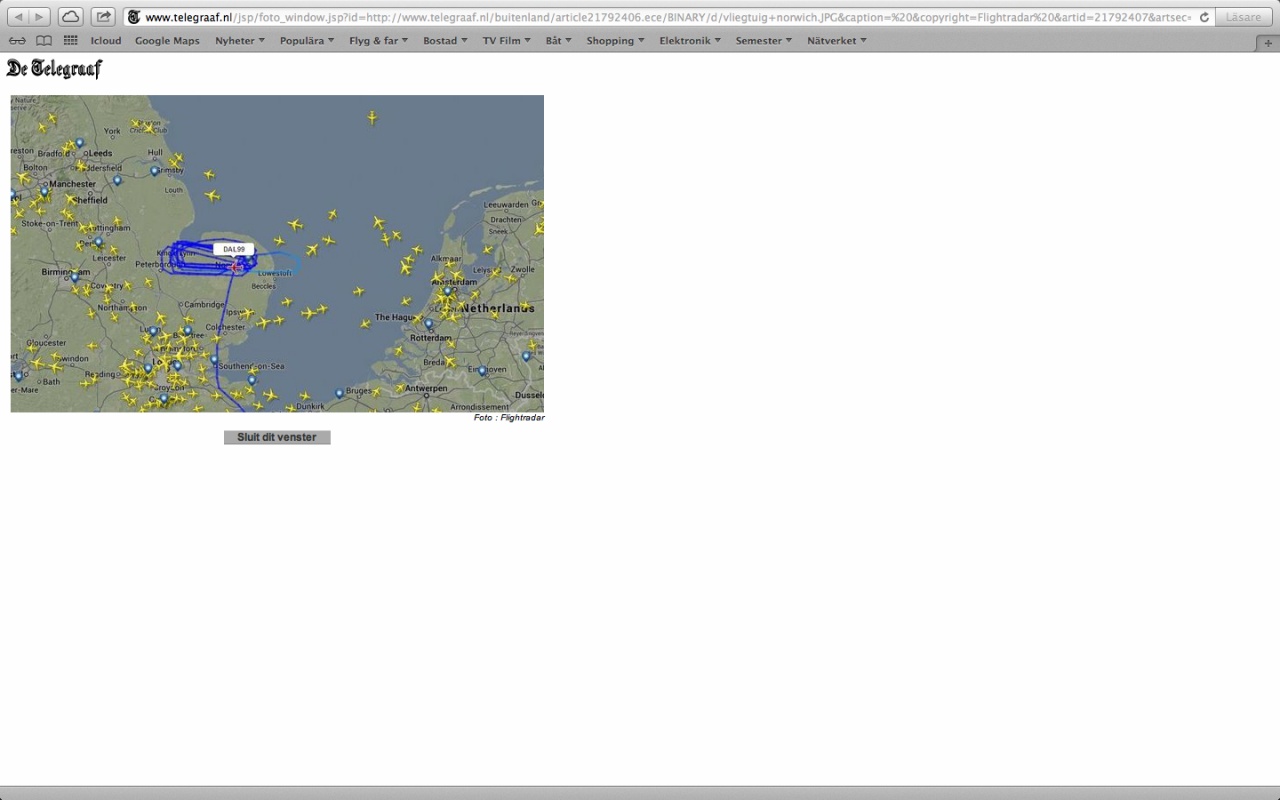Open iCloud Tabs cloud icon
Screen dimensions: 1280x800
coord(70,17)
